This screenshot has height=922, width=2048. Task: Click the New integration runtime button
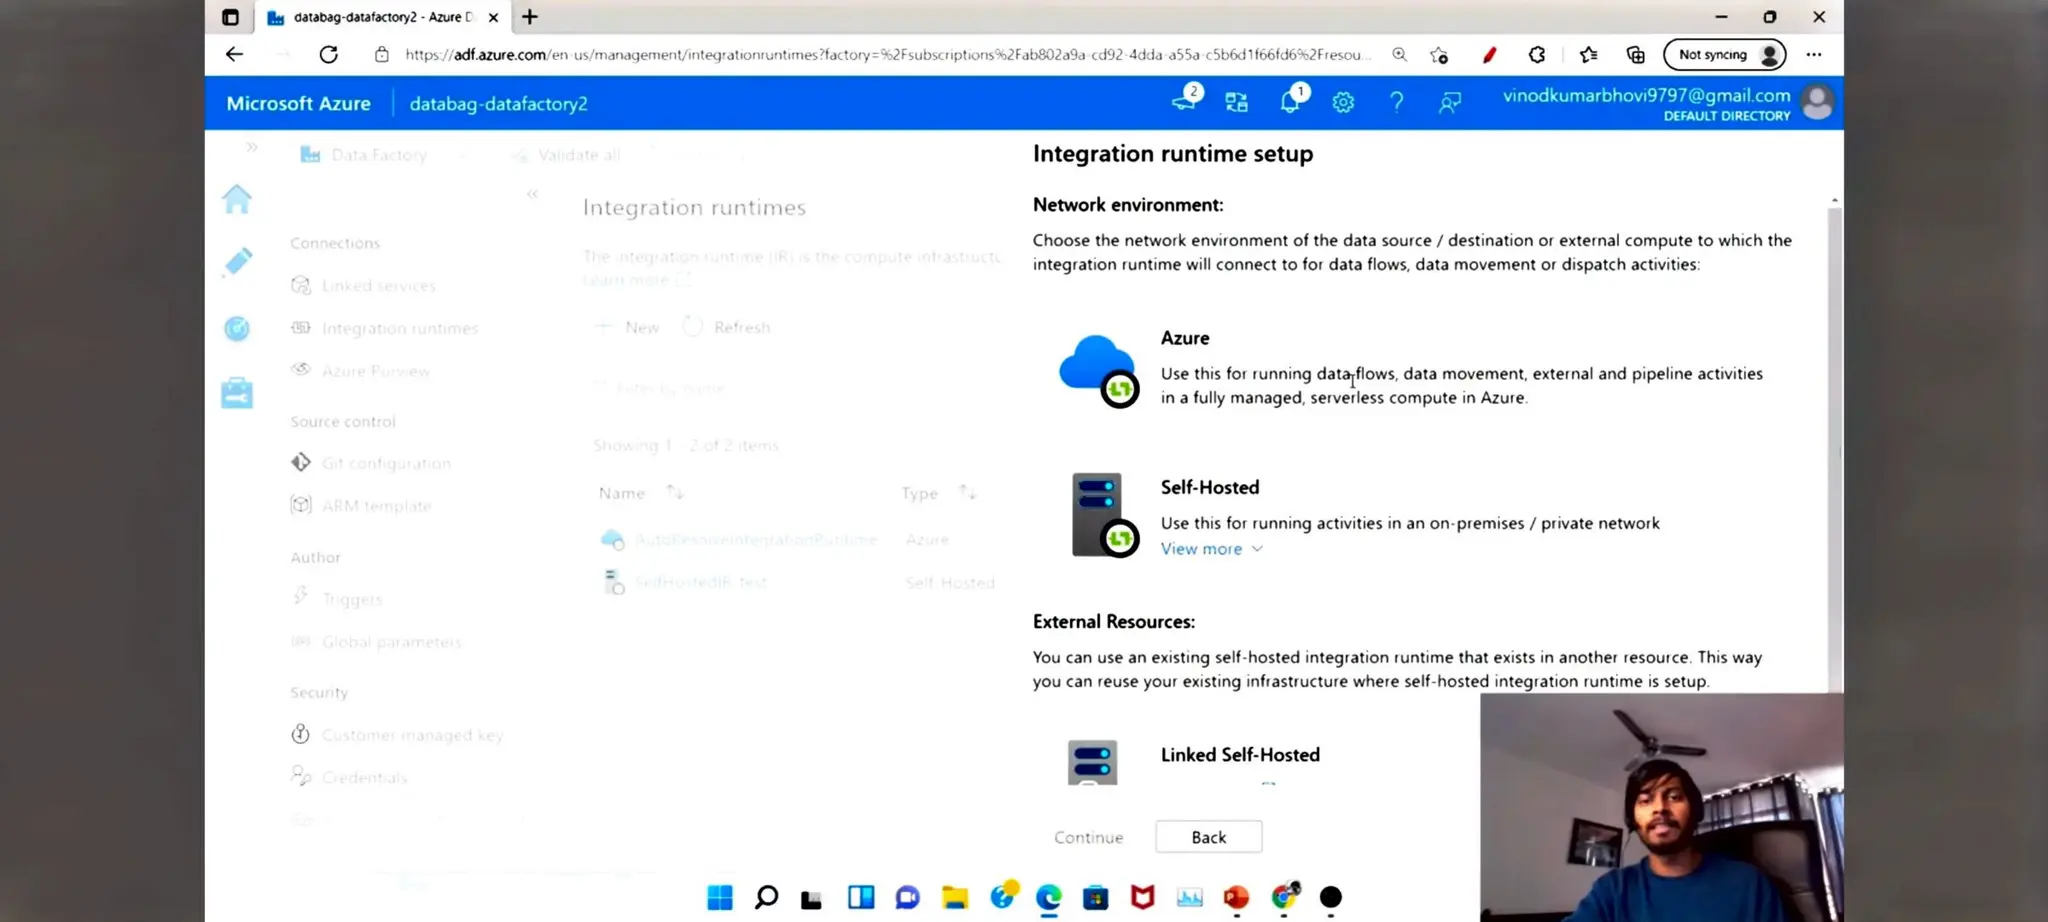click(627, 327)
